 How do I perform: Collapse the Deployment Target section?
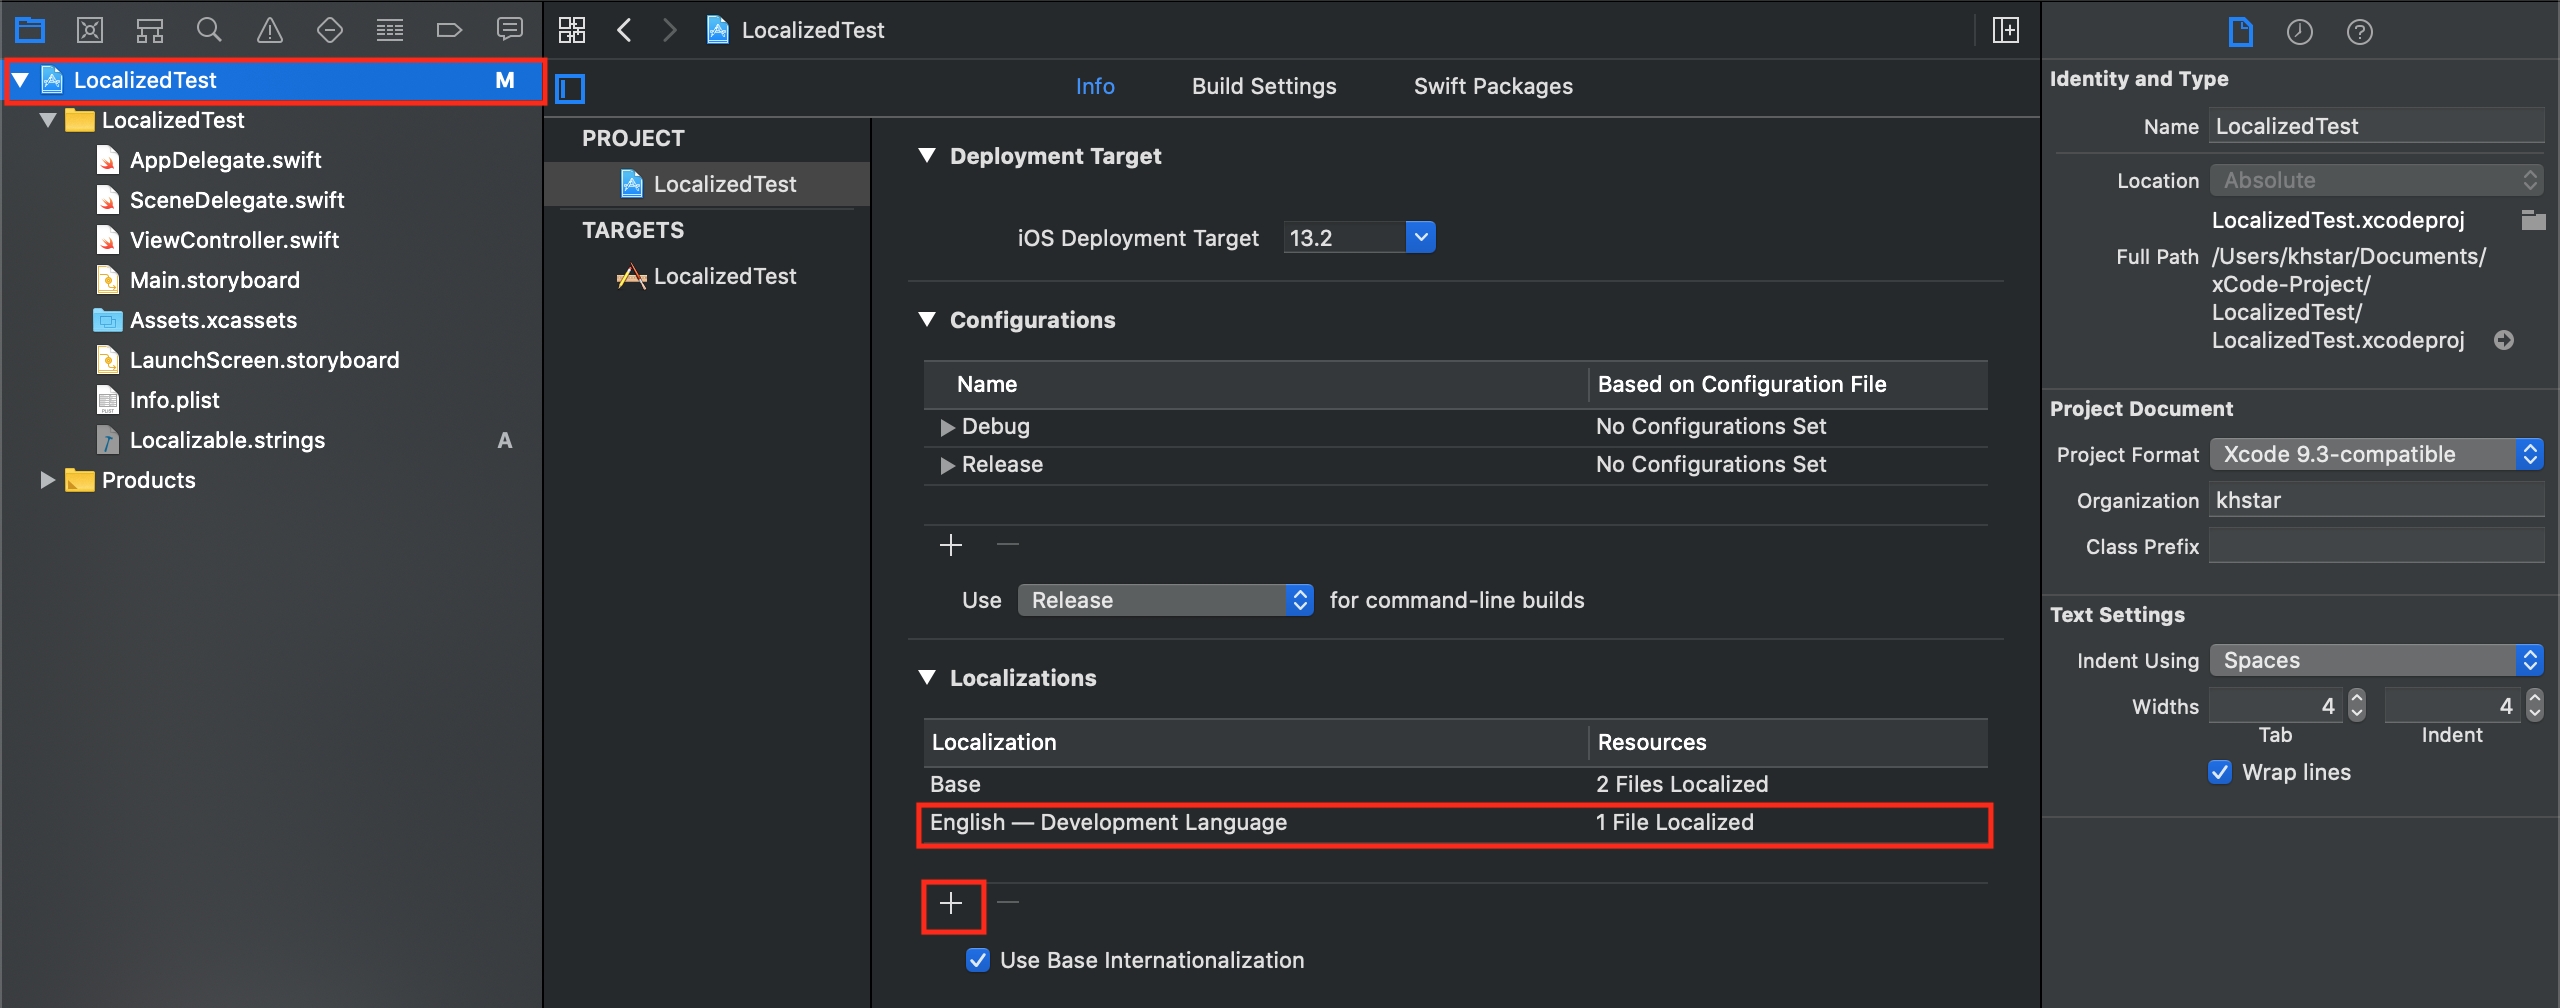point(927,156)
